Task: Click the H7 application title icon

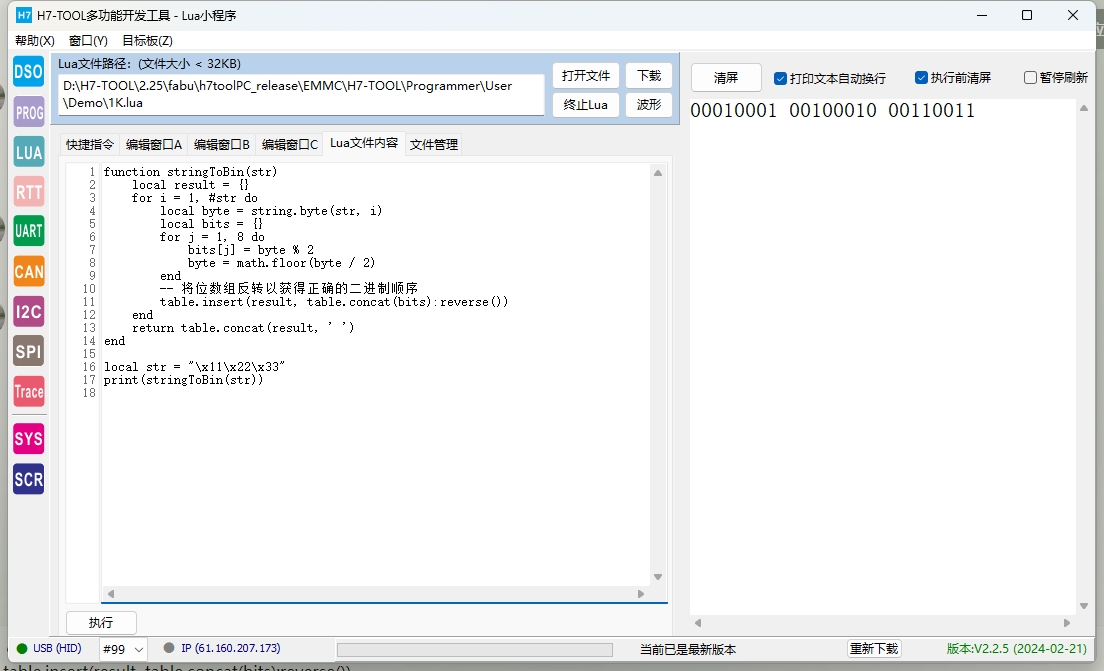Action: tap(24, 15)
